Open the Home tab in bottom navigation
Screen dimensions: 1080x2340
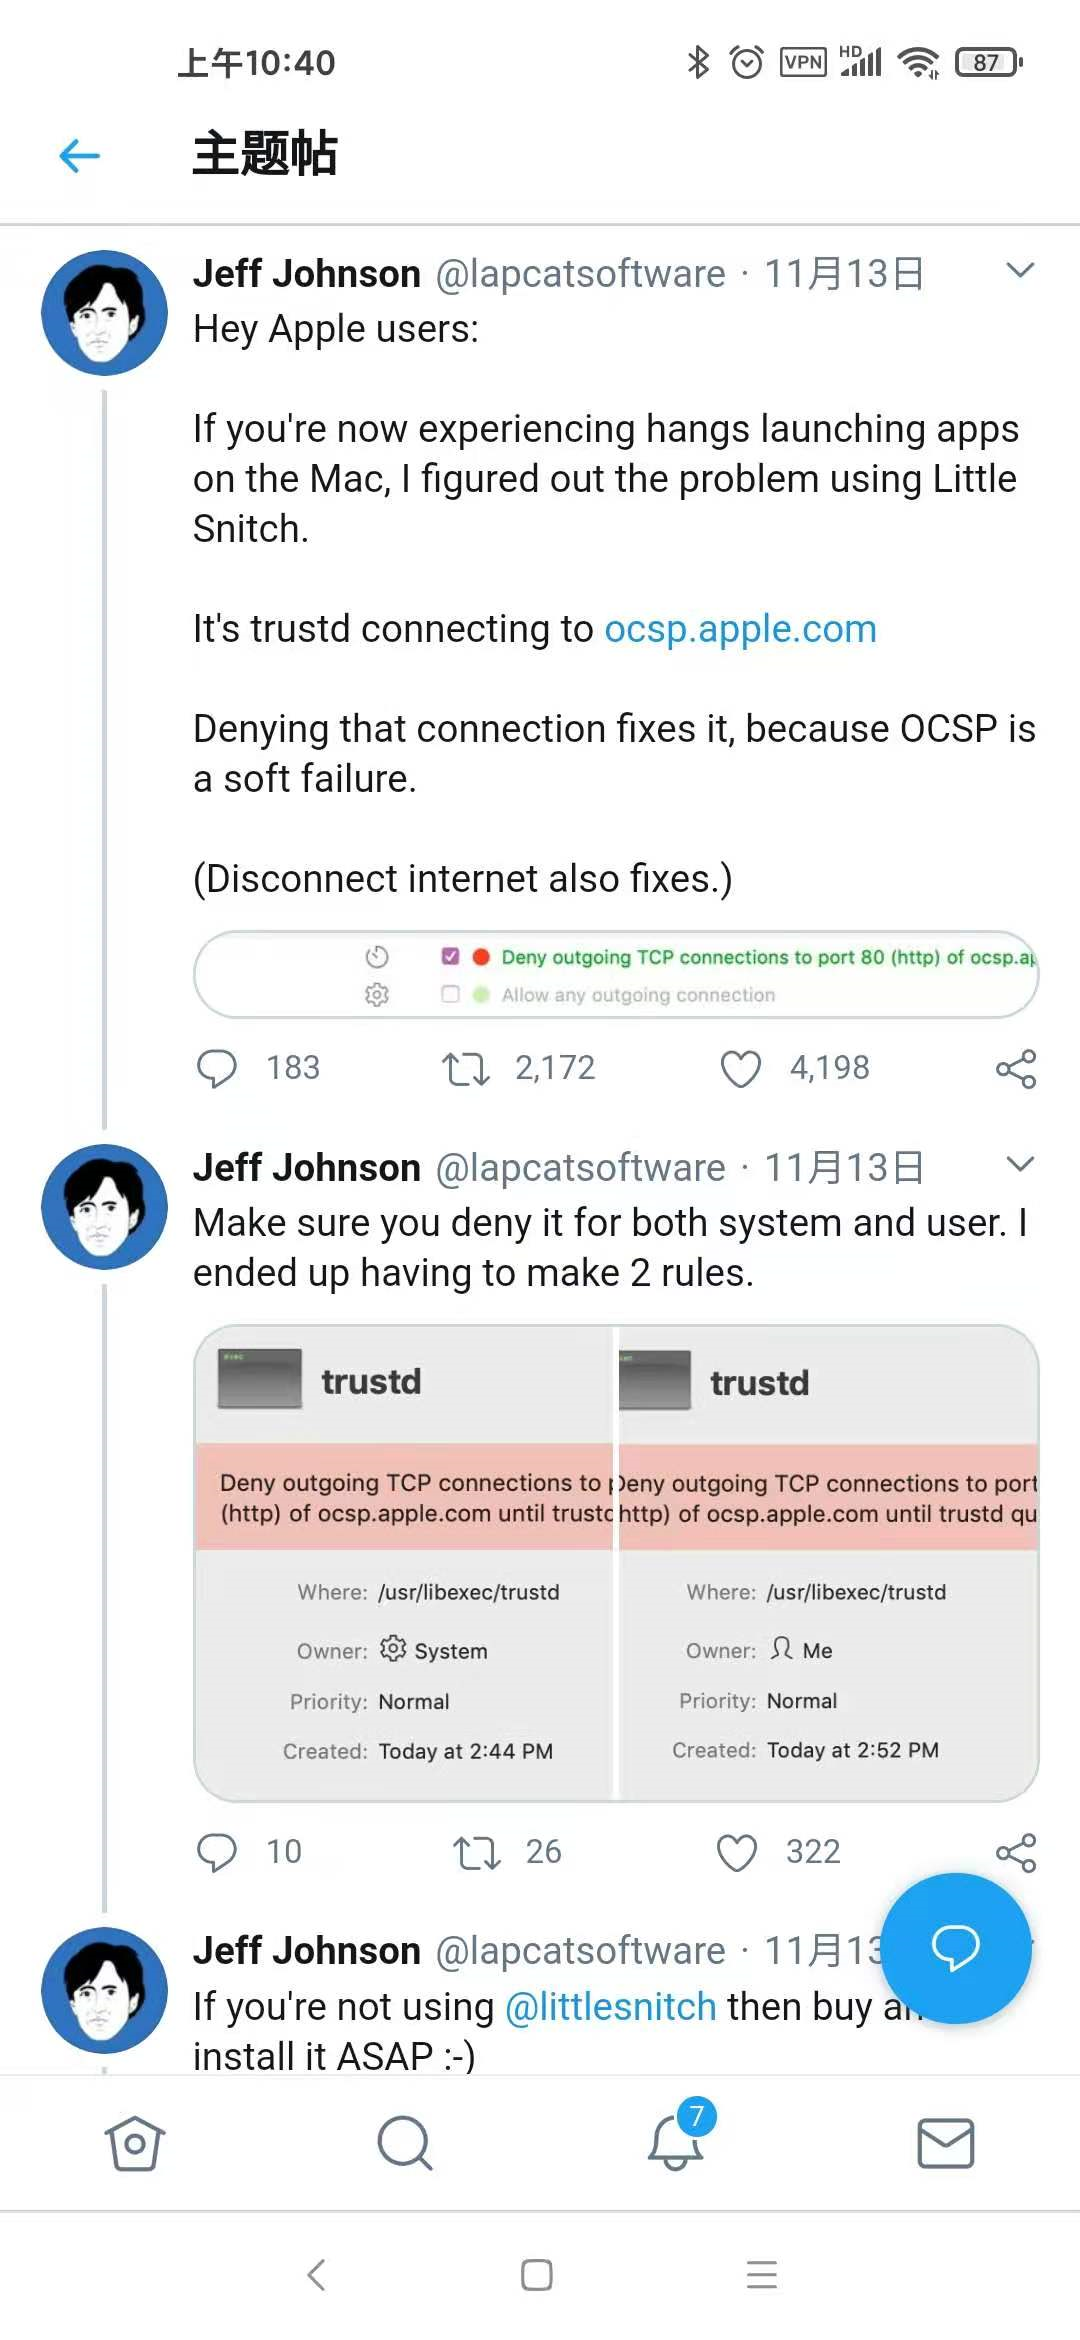click(134, 2142)
